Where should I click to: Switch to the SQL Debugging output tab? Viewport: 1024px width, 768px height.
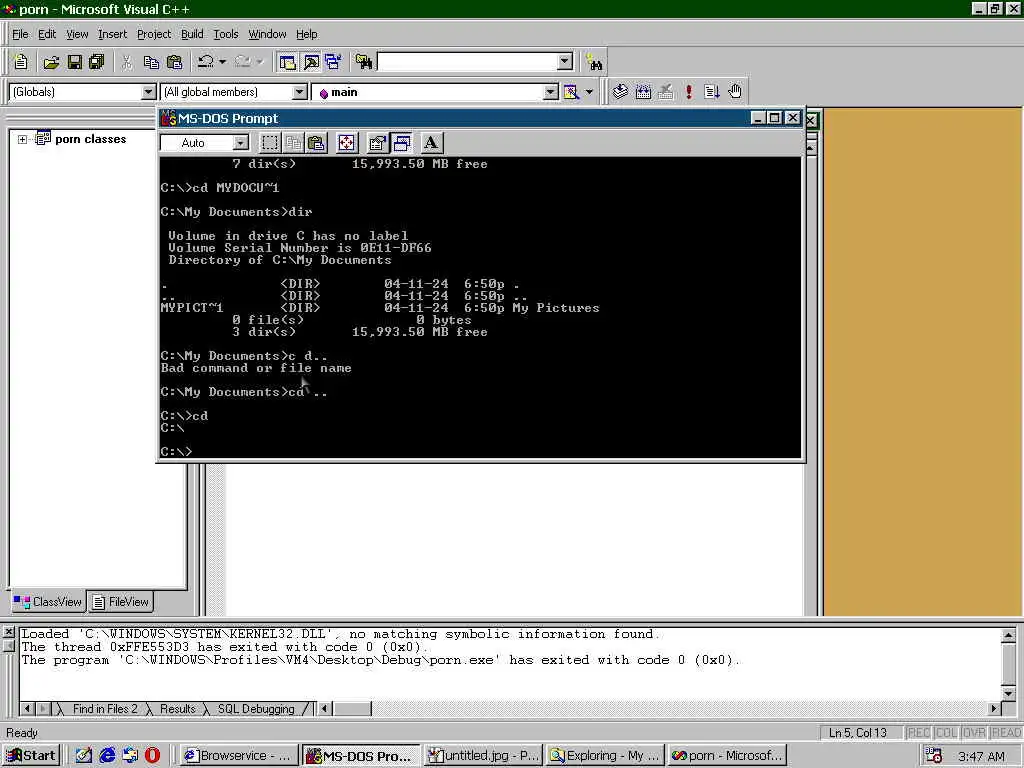[x=256, y=709]
